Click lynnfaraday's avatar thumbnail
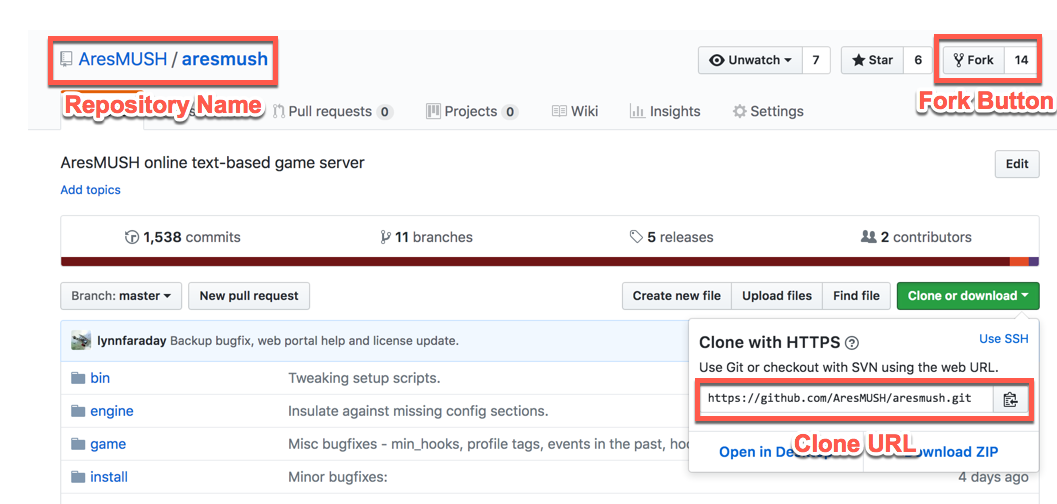Screen dimensions: 1057x504 coord(81,341)
